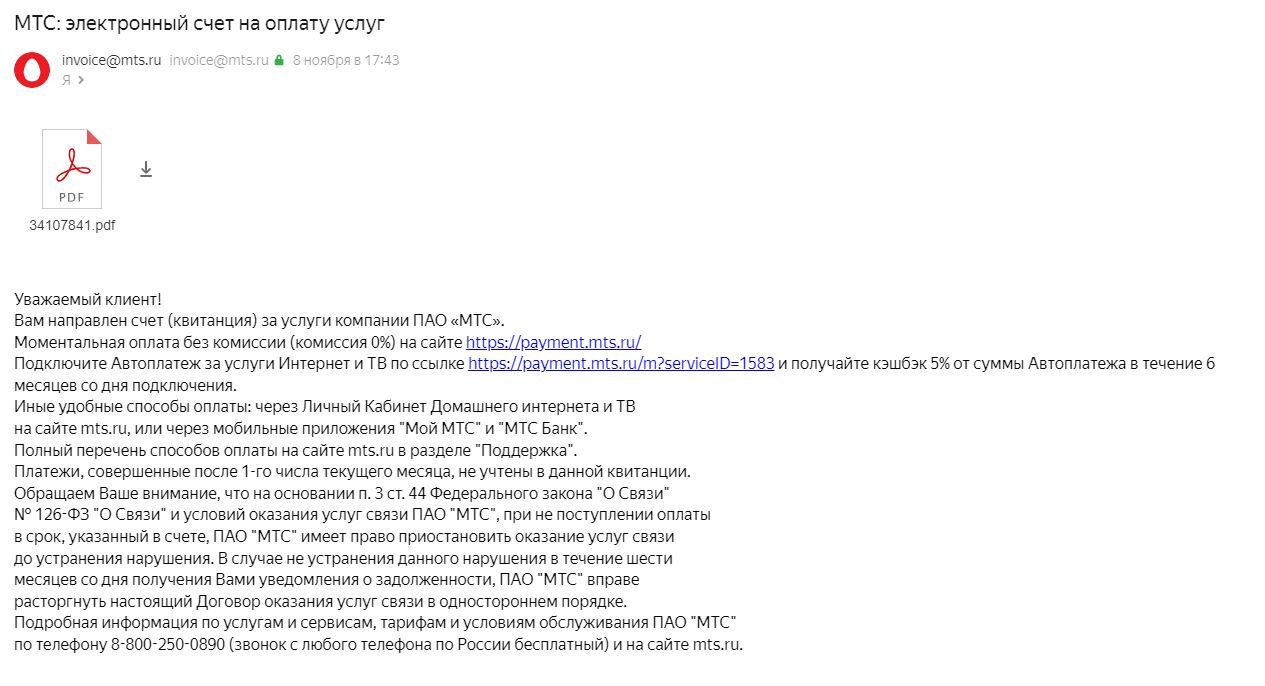Click the date 8 ноября в 17:43
Image resolution: width=1265 pixels, height=686 pixels.
[346, 60]
